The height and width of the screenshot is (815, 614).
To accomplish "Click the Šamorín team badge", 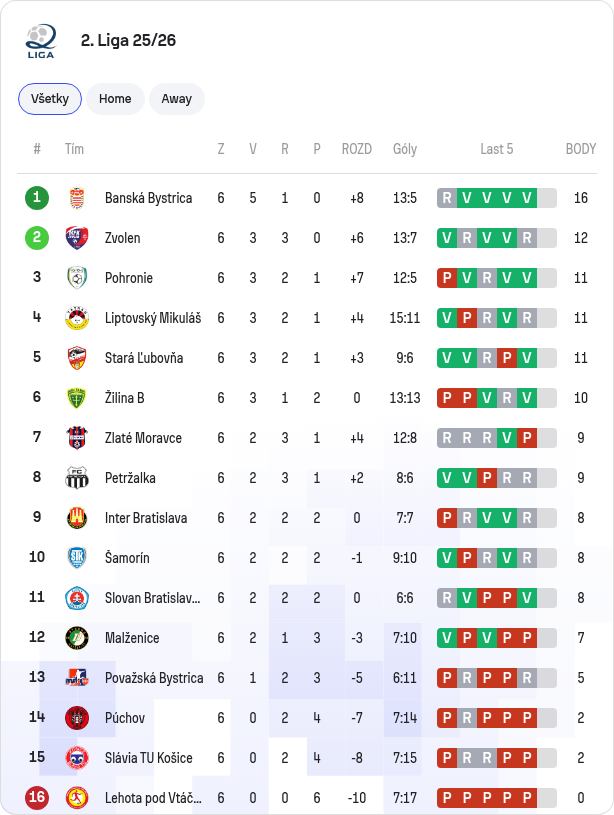I will (x=77, y=558).
